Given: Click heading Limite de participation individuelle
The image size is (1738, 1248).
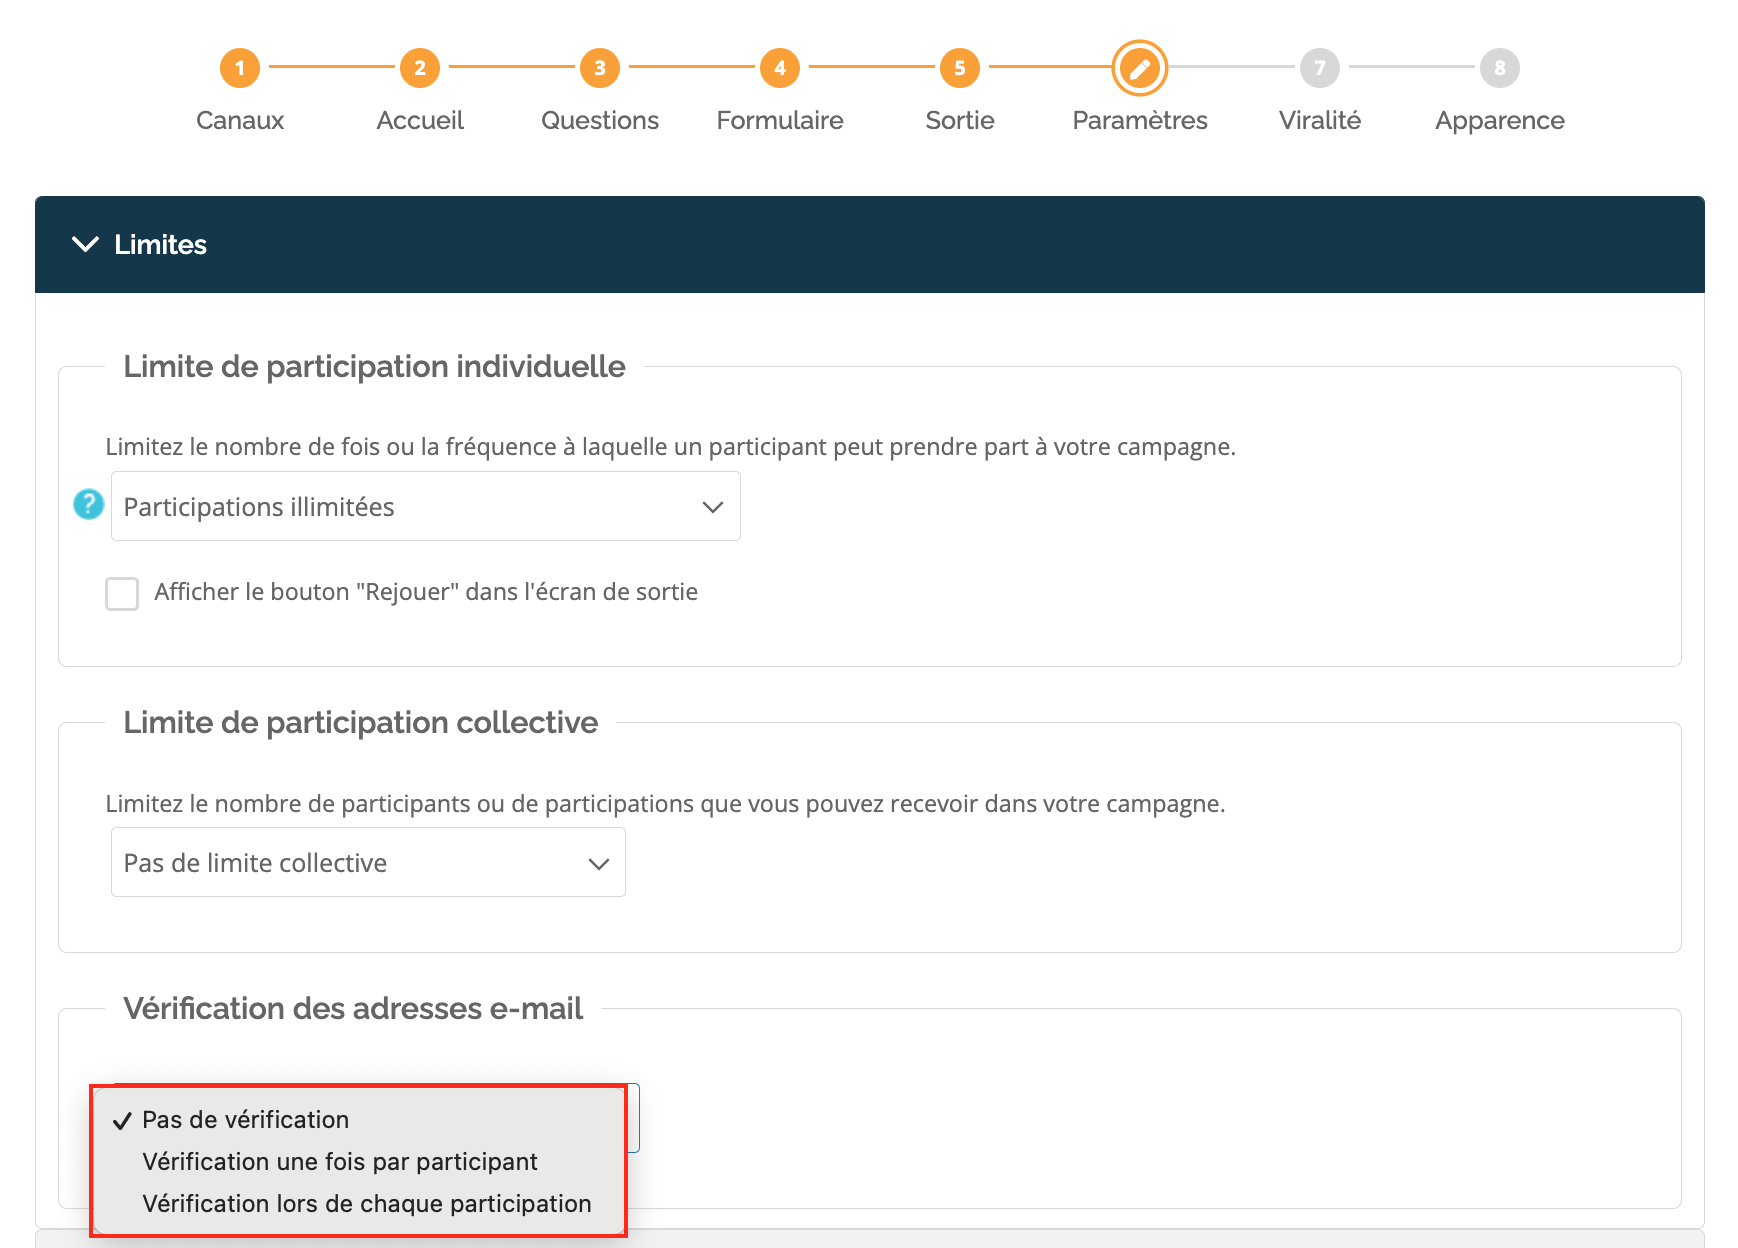Looking at the screenshot, I should (x=374, y=367).
